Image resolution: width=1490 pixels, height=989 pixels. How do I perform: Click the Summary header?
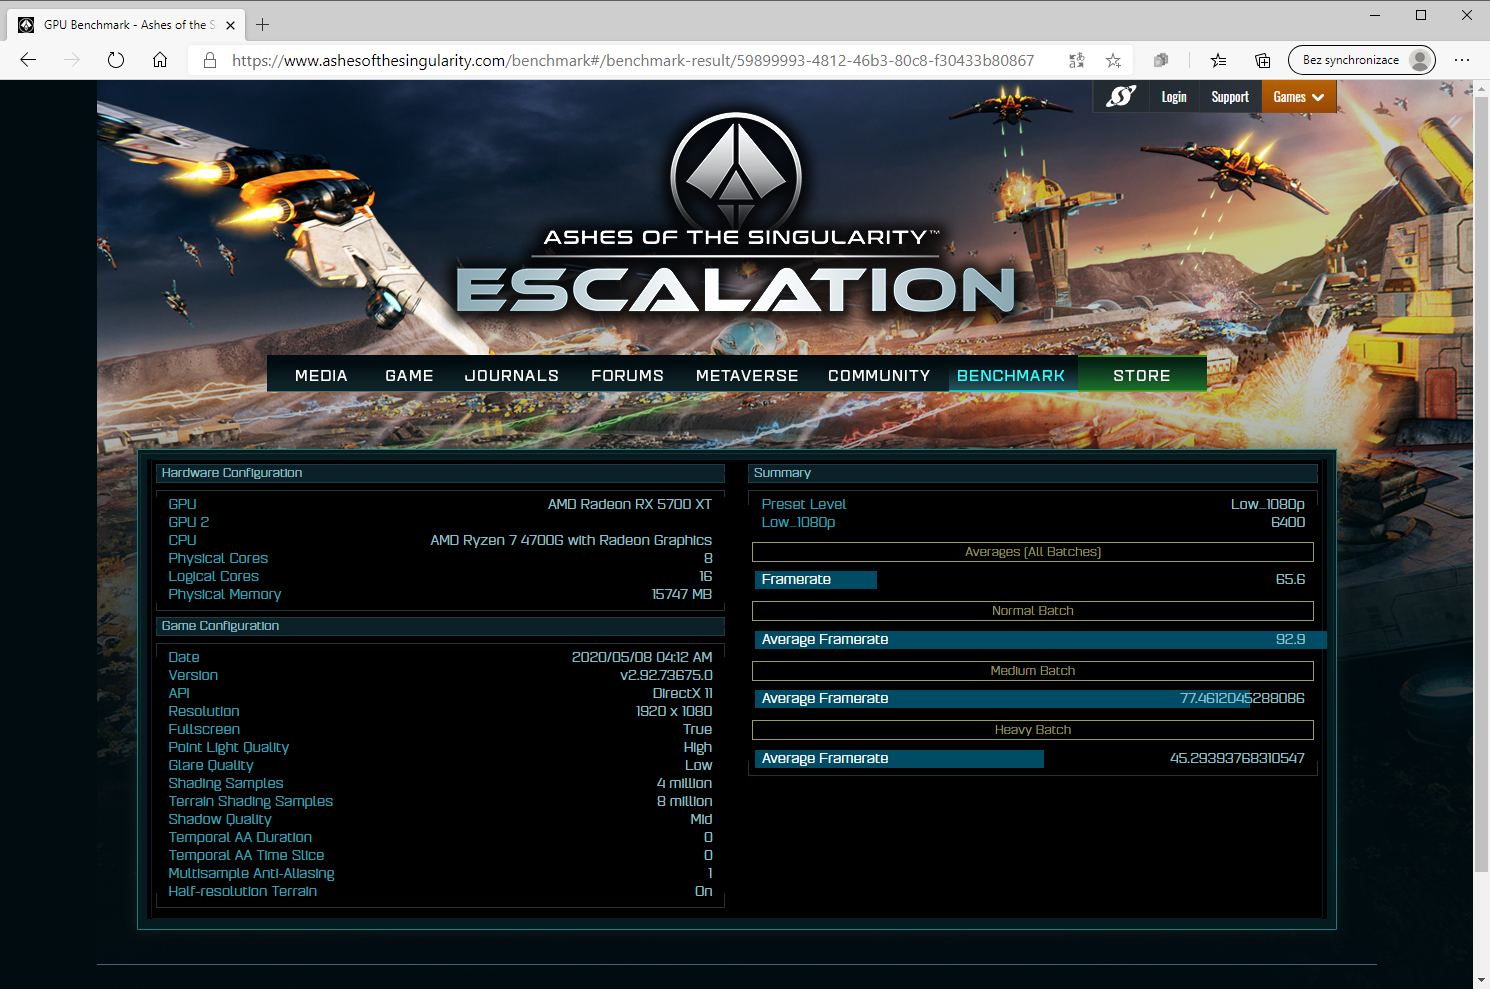pyautogui.click(x=1033, y=473)
